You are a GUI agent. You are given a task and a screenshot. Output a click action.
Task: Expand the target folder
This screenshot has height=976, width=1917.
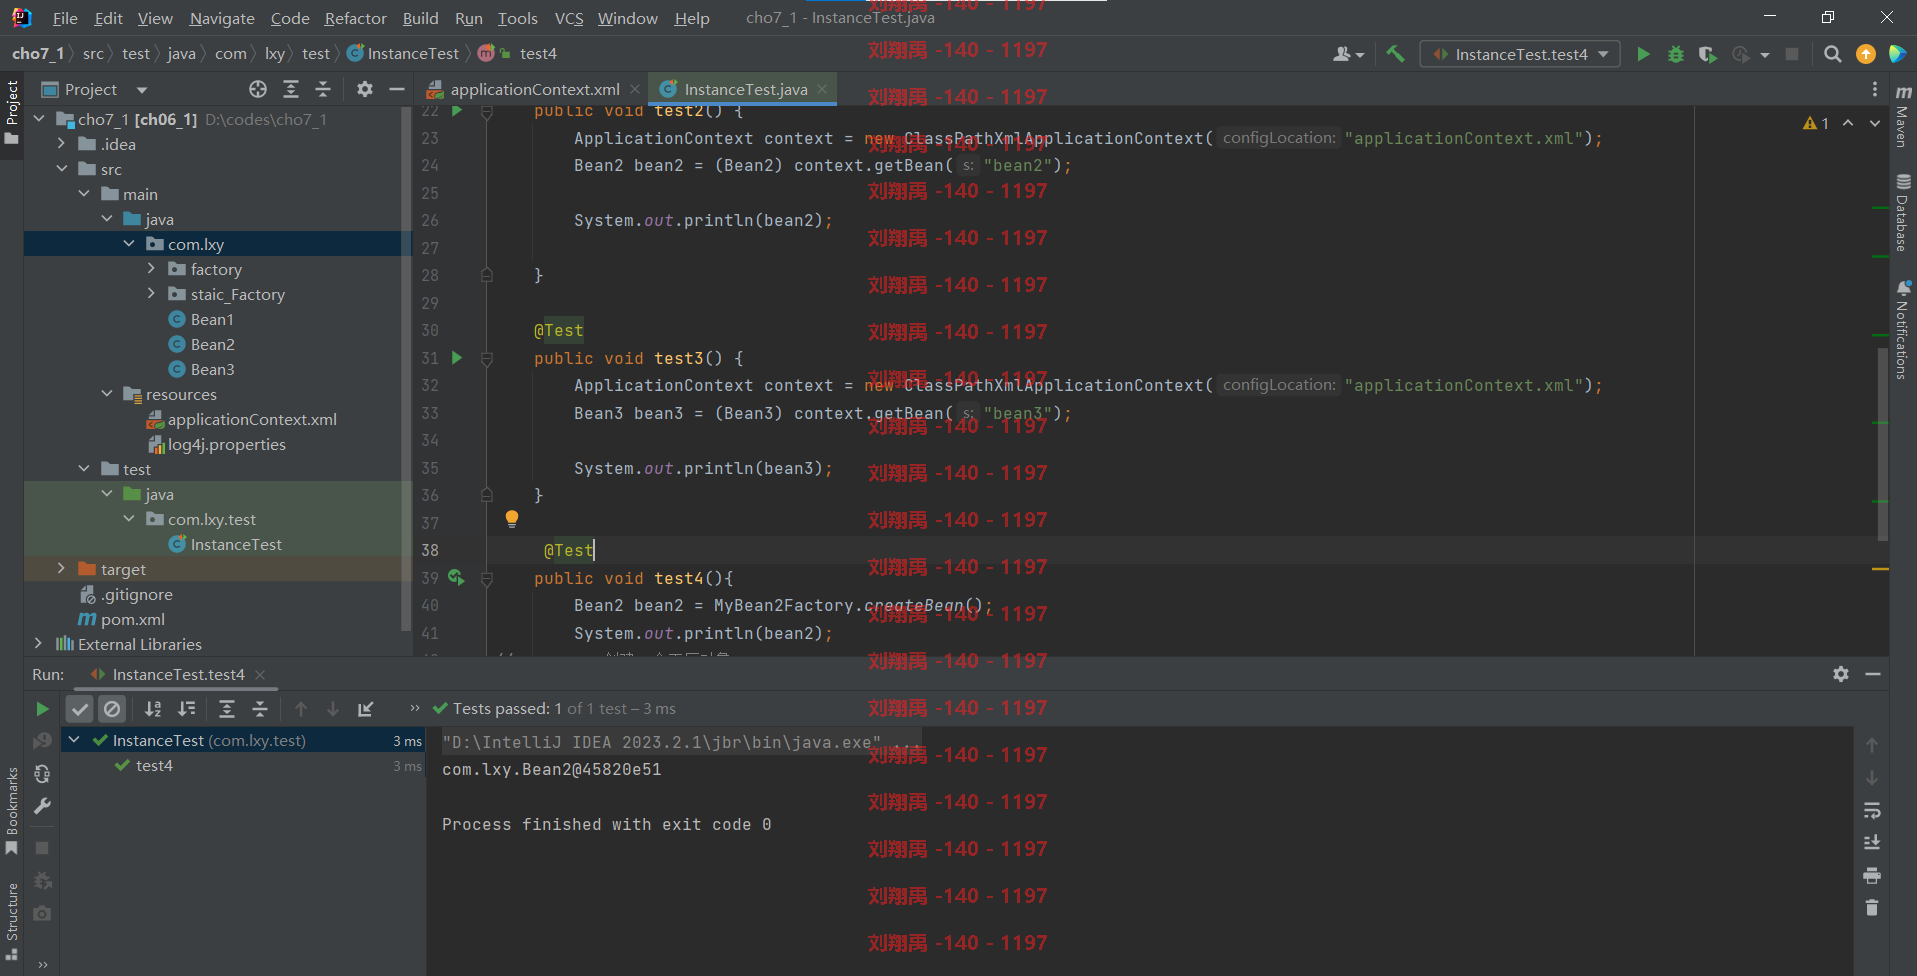[61, 569]
